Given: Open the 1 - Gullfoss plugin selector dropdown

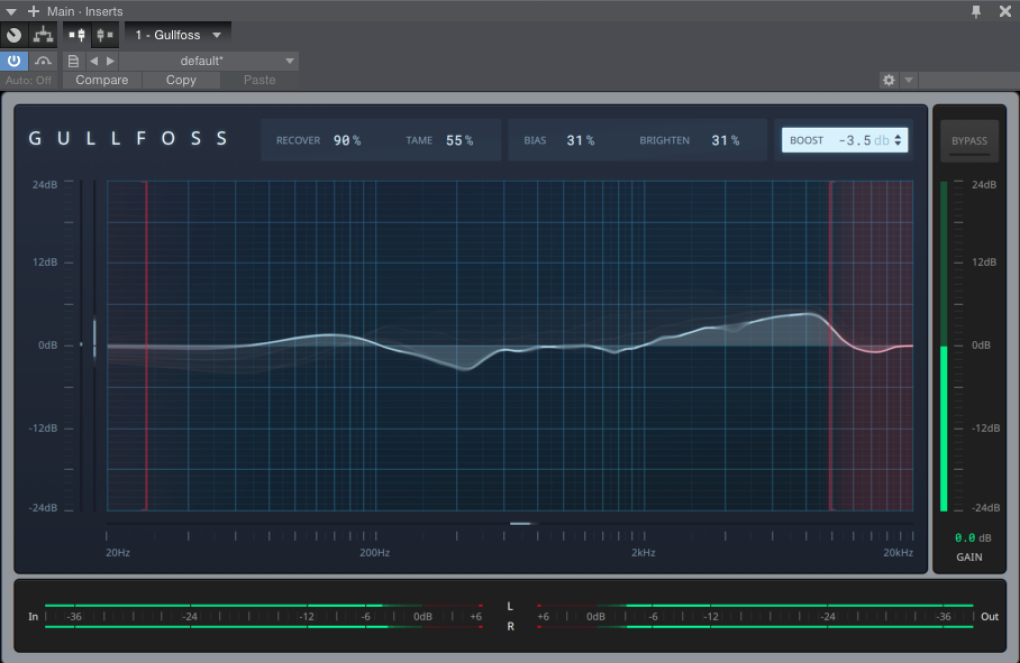Looking at the screenshot, I should [x=178, y=35].
